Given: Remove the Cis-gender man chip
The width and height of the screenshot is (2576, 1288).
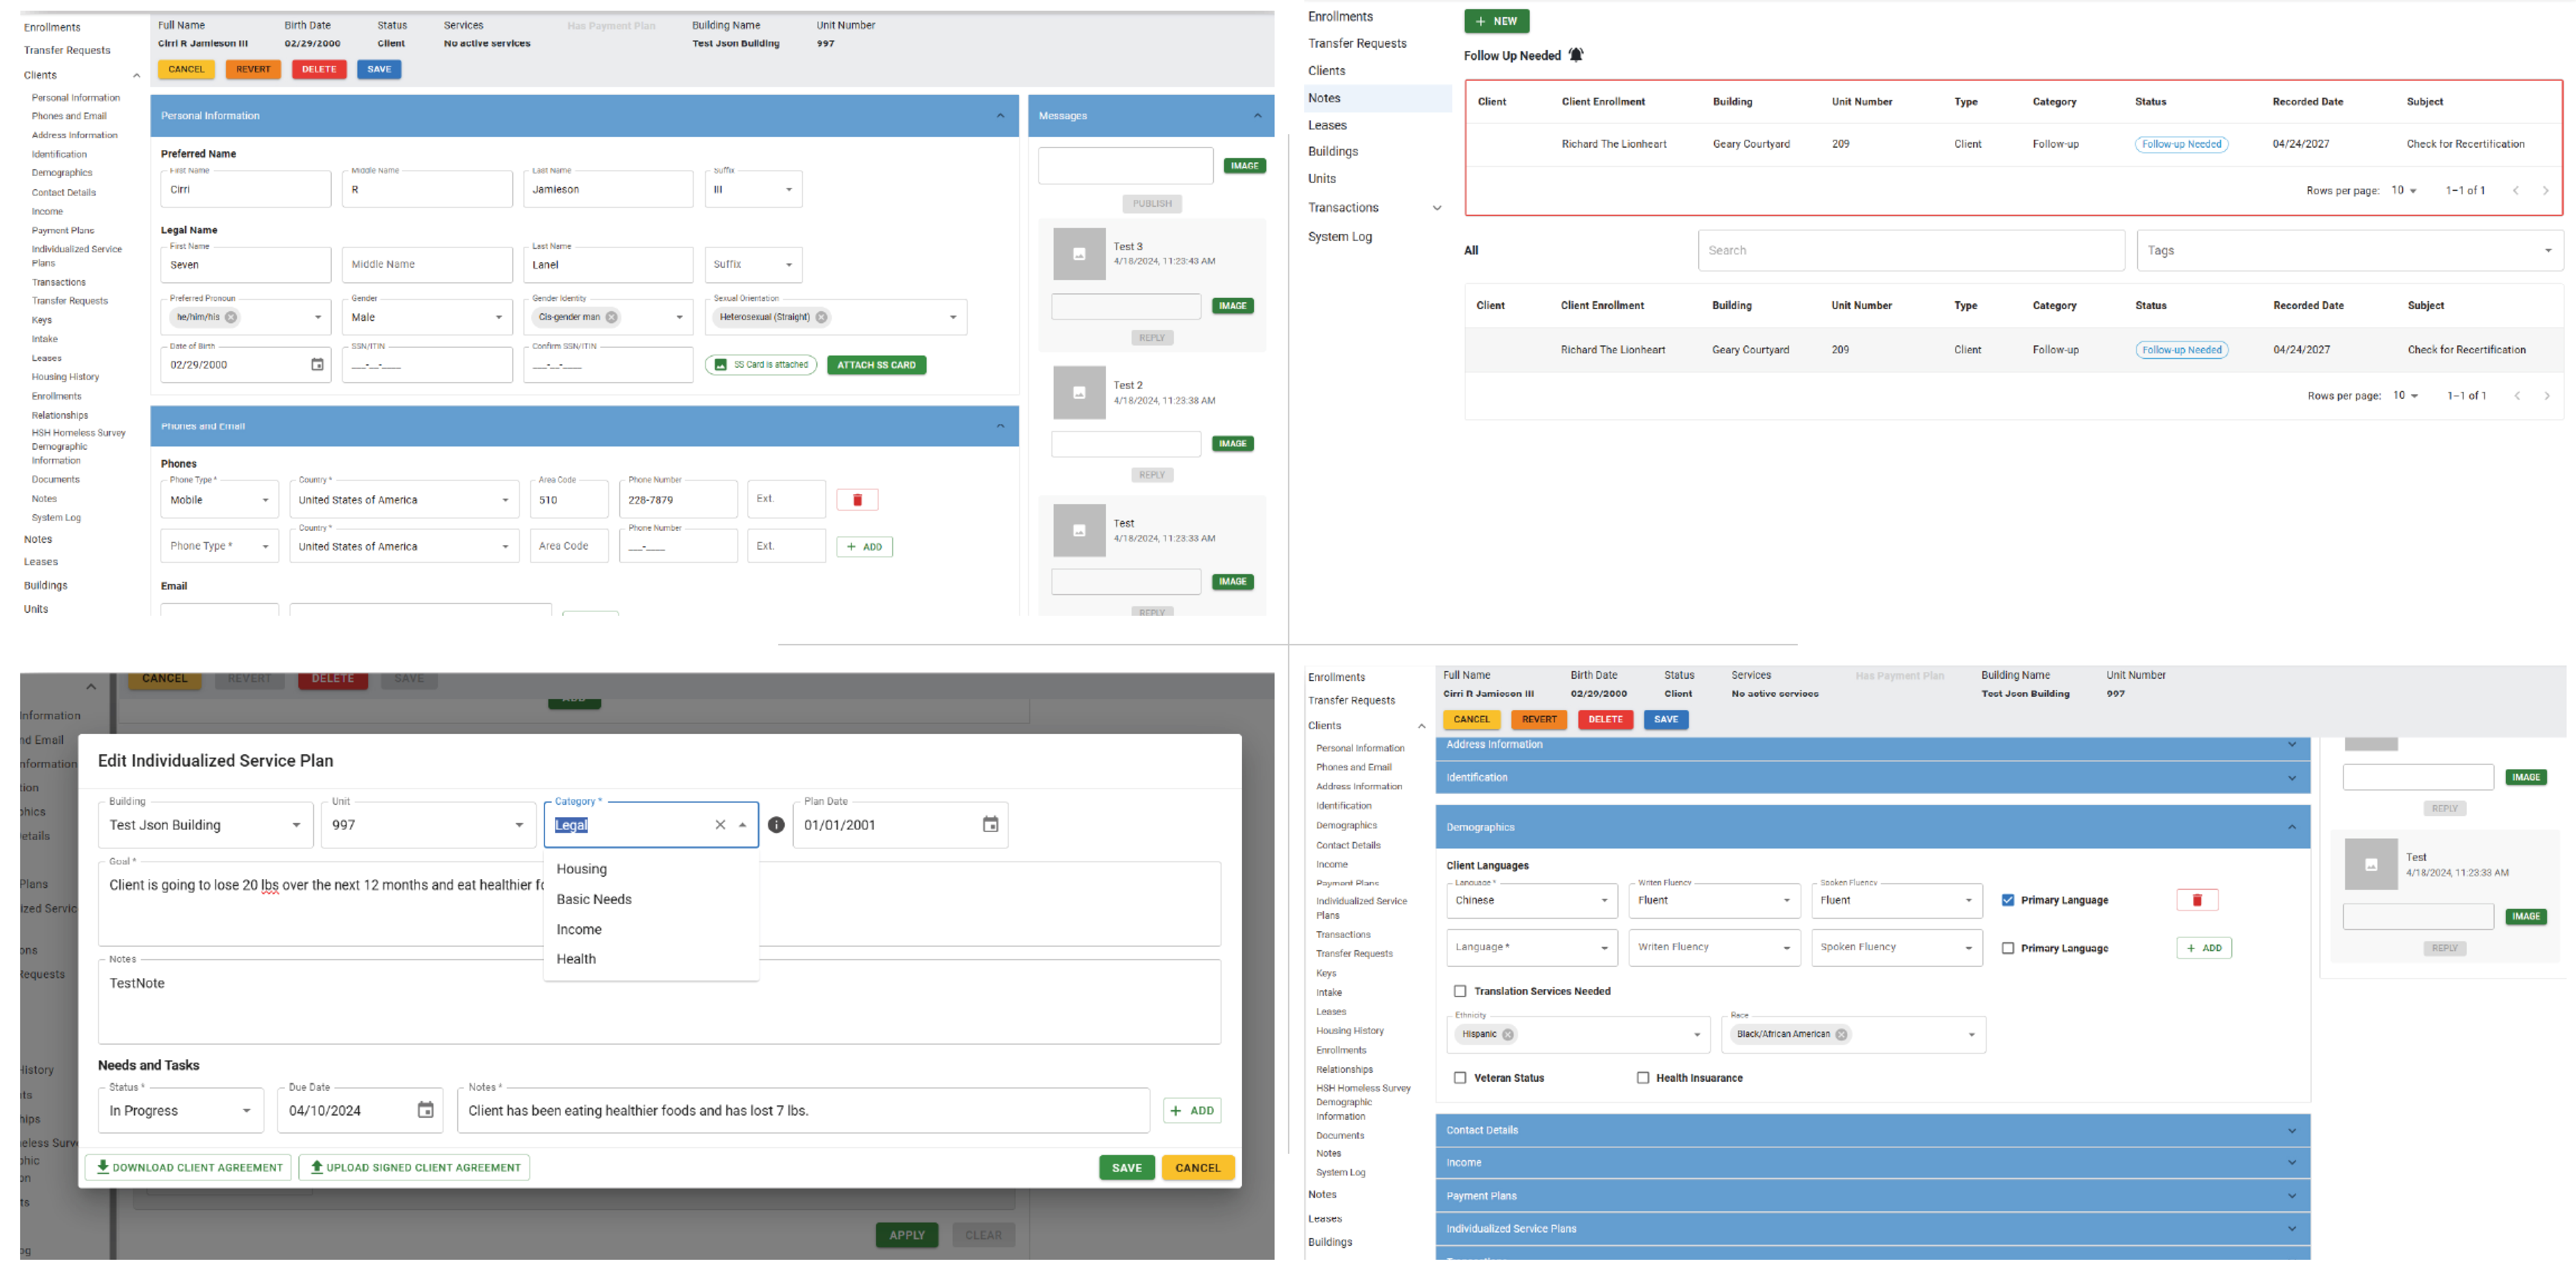Looking at the screenshot, I should 611,317.
